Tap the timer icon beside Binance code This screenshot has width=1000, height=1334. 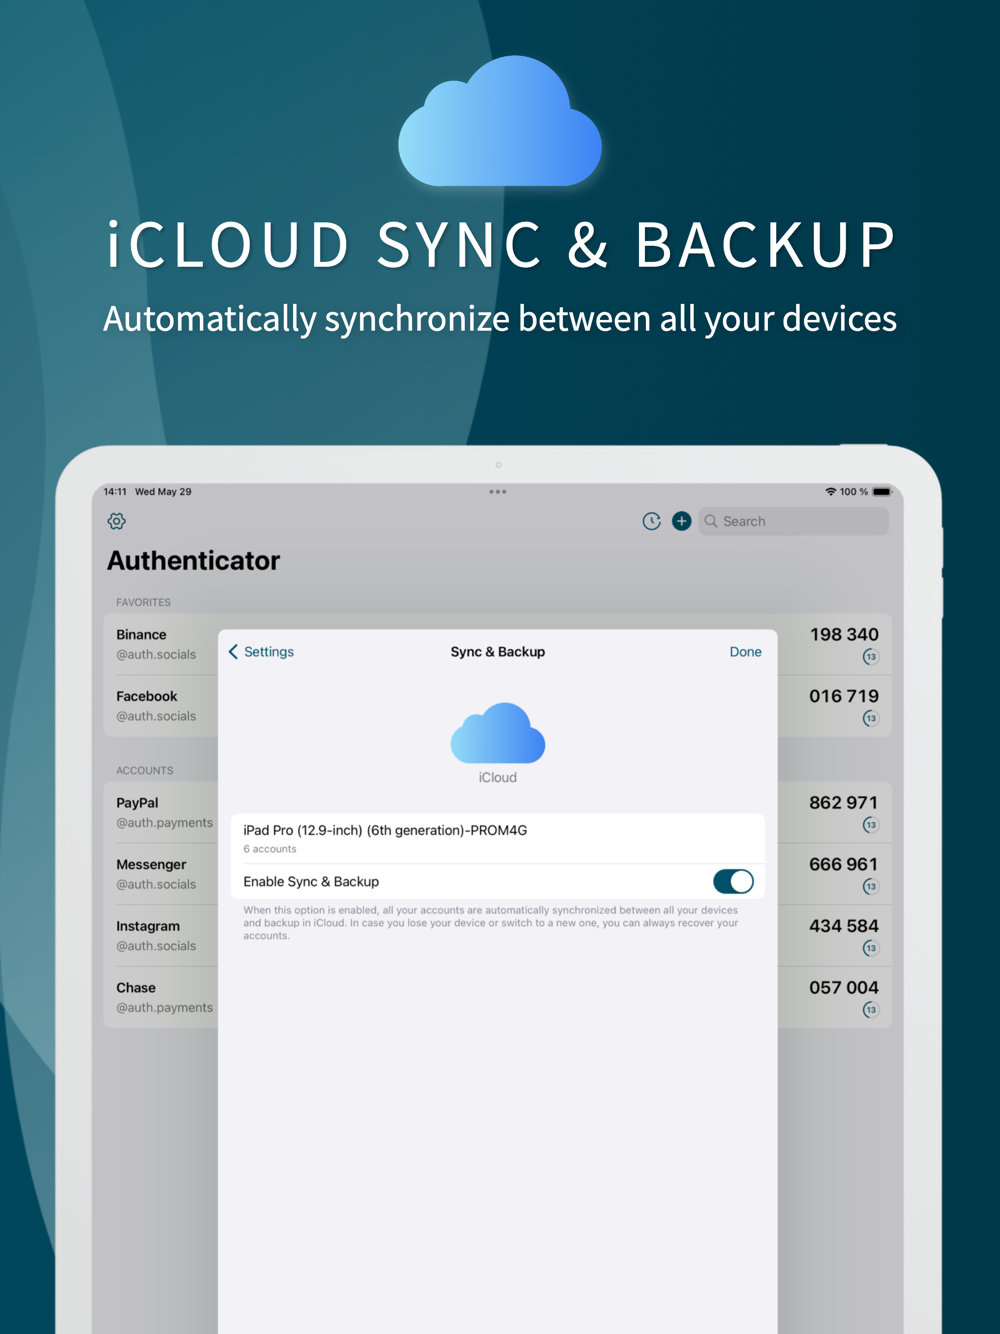[871, 657]
